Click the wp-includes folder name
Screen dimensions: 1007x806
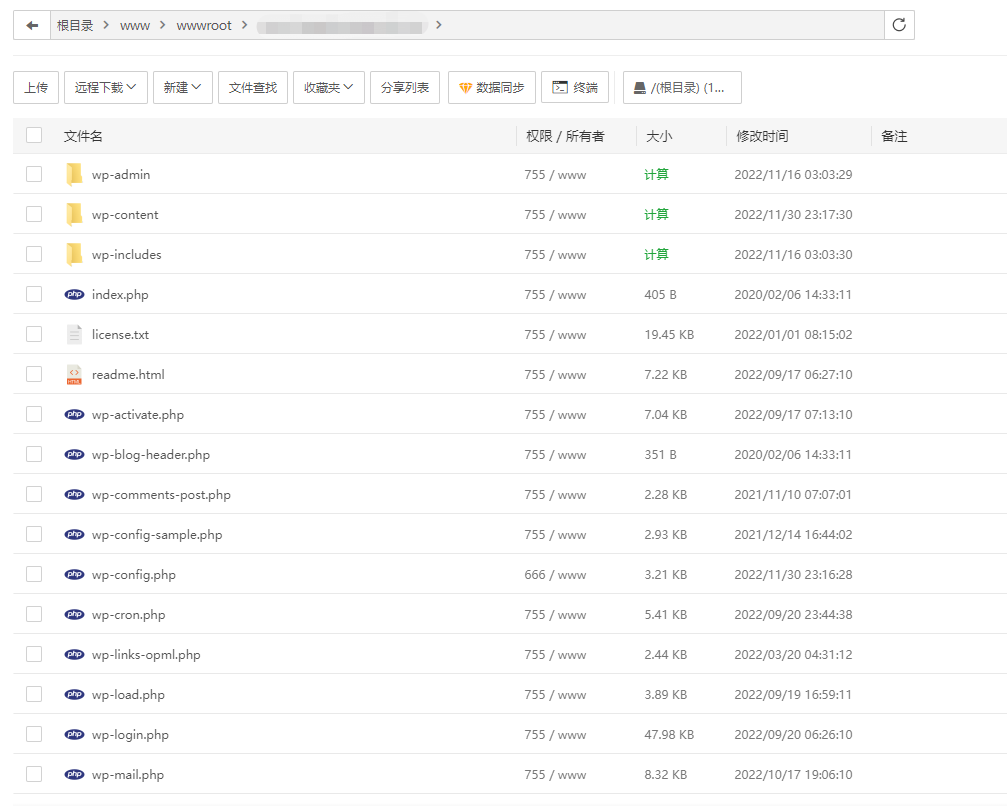[x=127, y=255]
